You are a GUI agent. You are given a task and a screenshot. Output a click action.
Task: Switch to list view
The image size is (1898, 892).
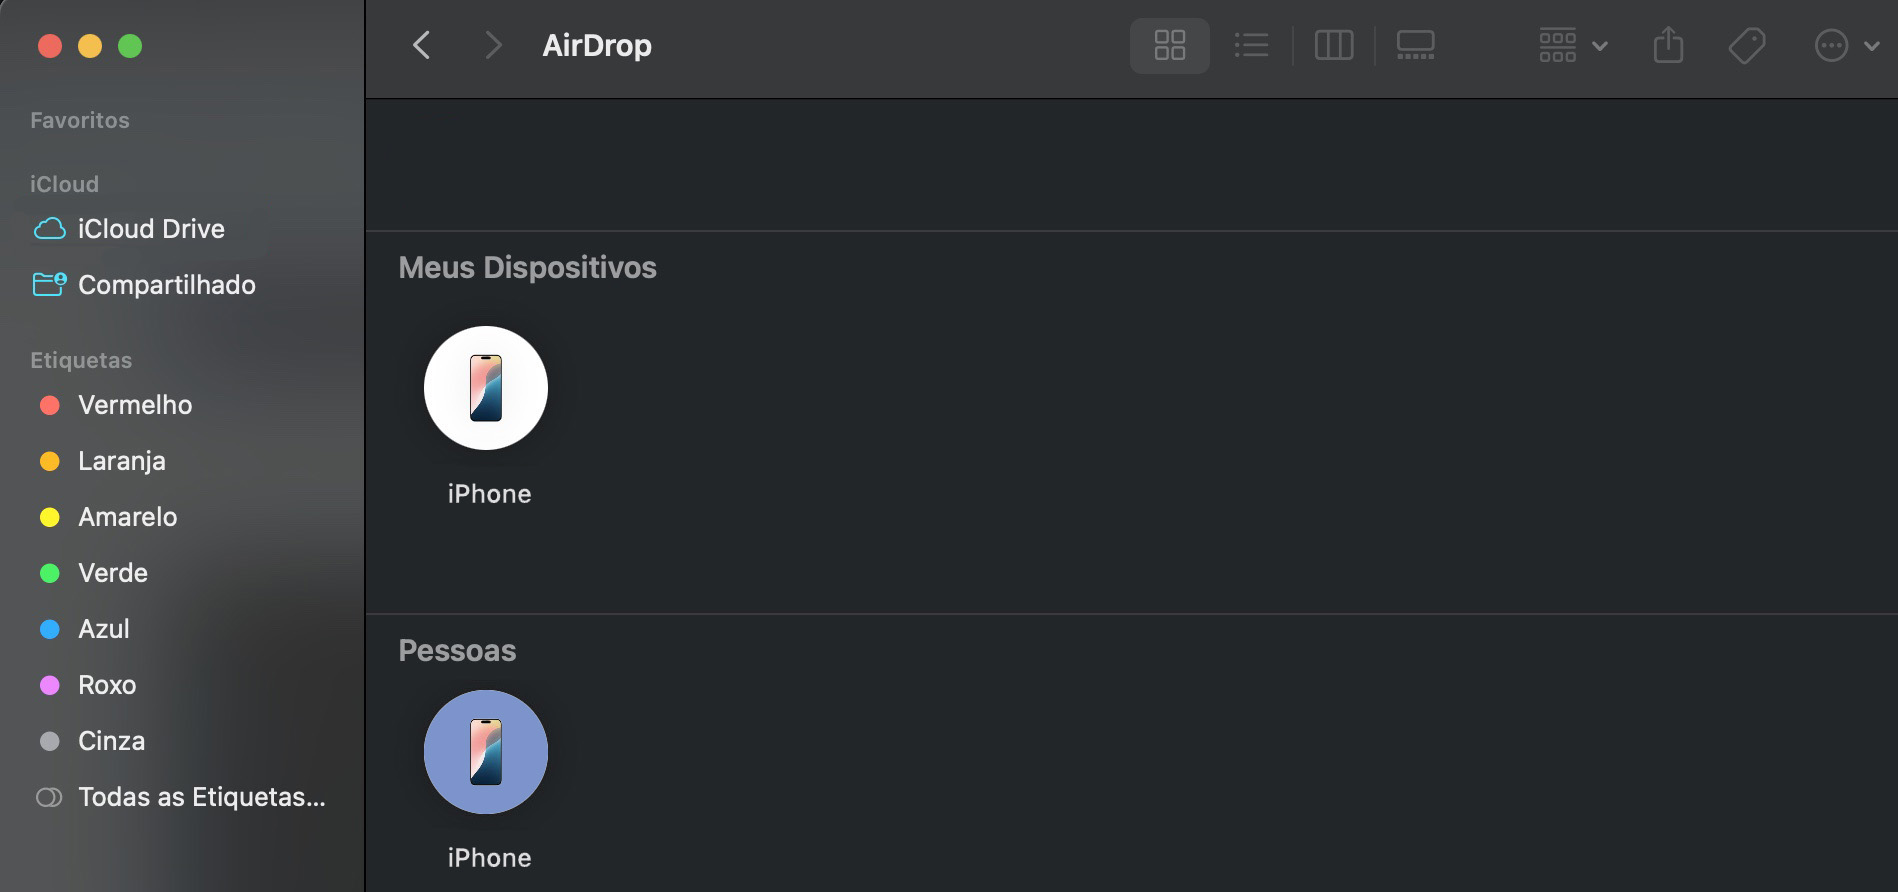pyautogui.click(x=1251, y=45)
